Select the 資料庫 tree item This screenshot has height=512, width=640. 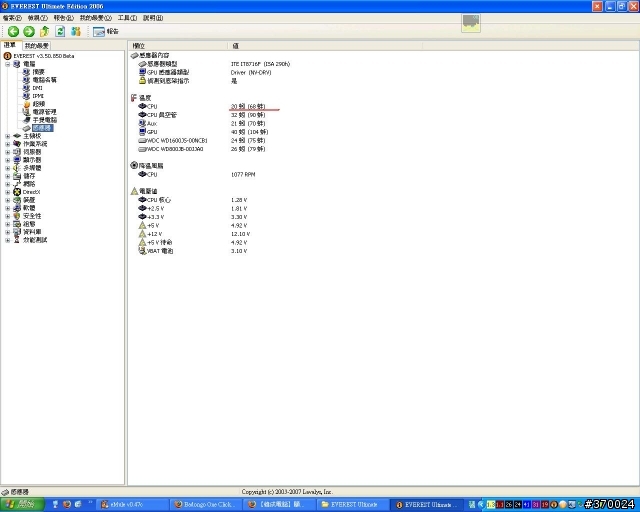click(32, 232)
